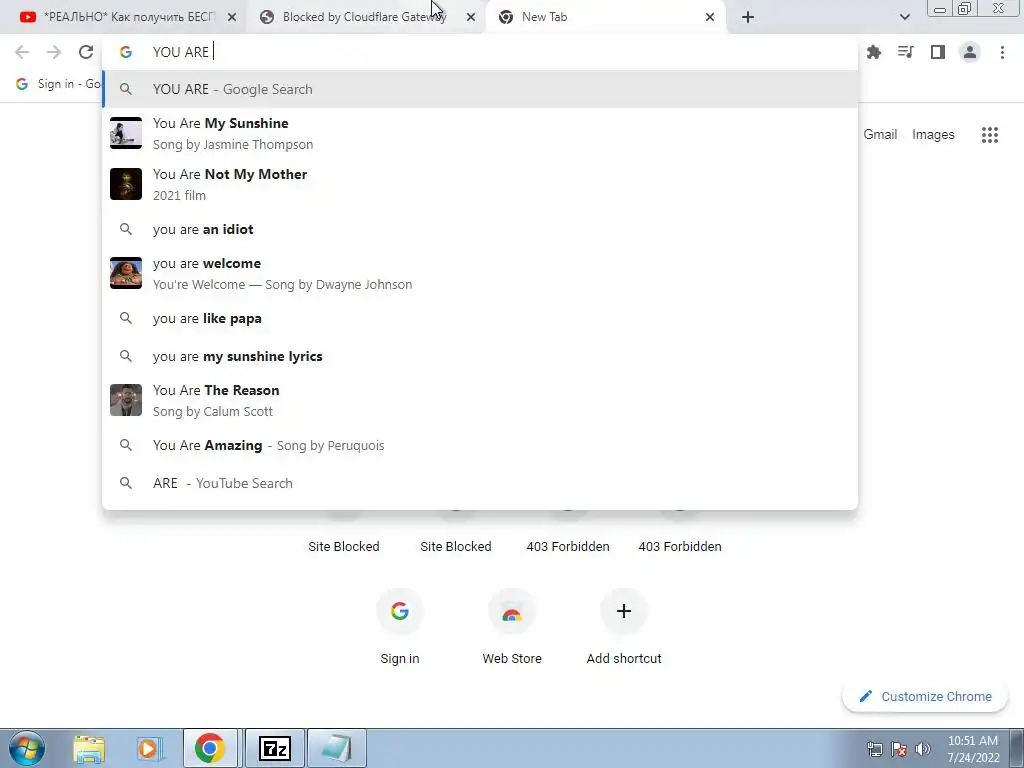
Task: Select 'you are like papa' suggestion
Action: click(x=480, y=318)
